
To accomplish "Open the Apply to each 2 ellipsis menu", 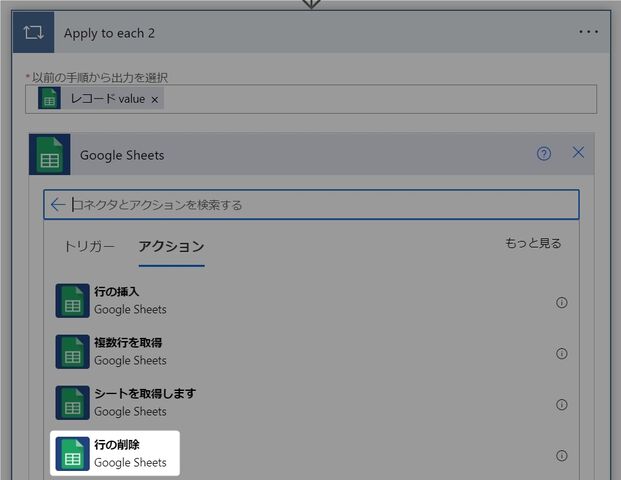I will pyautogui.click(x=588, y=32).
